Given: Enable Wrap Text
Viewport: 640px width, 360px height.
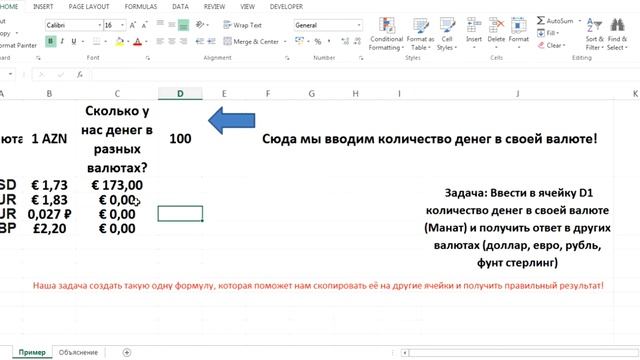Looking at the screenshot, I should click(x=242, y=25).
